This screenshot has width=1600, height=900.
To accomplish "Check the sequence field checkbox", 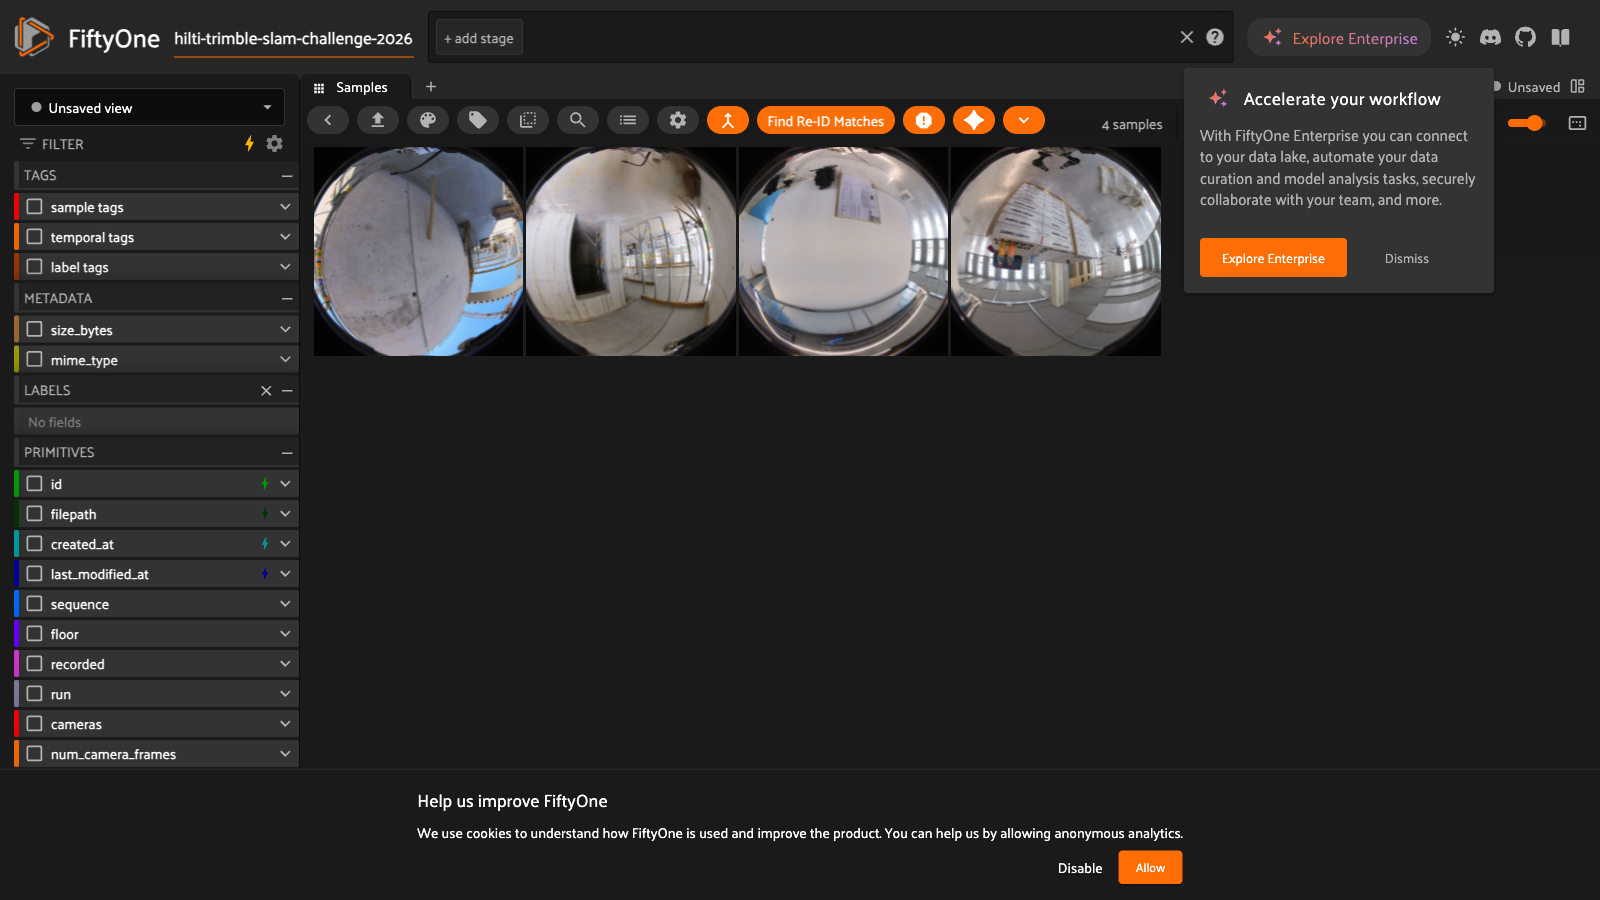I will 35,604.
